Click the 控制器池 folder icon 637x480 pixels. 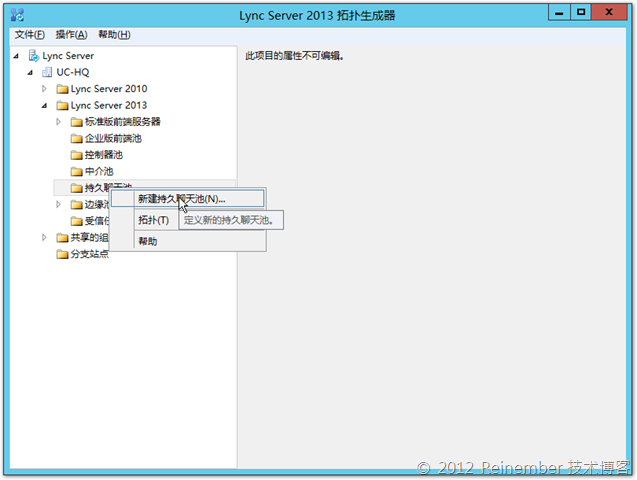tap(76, 155)
